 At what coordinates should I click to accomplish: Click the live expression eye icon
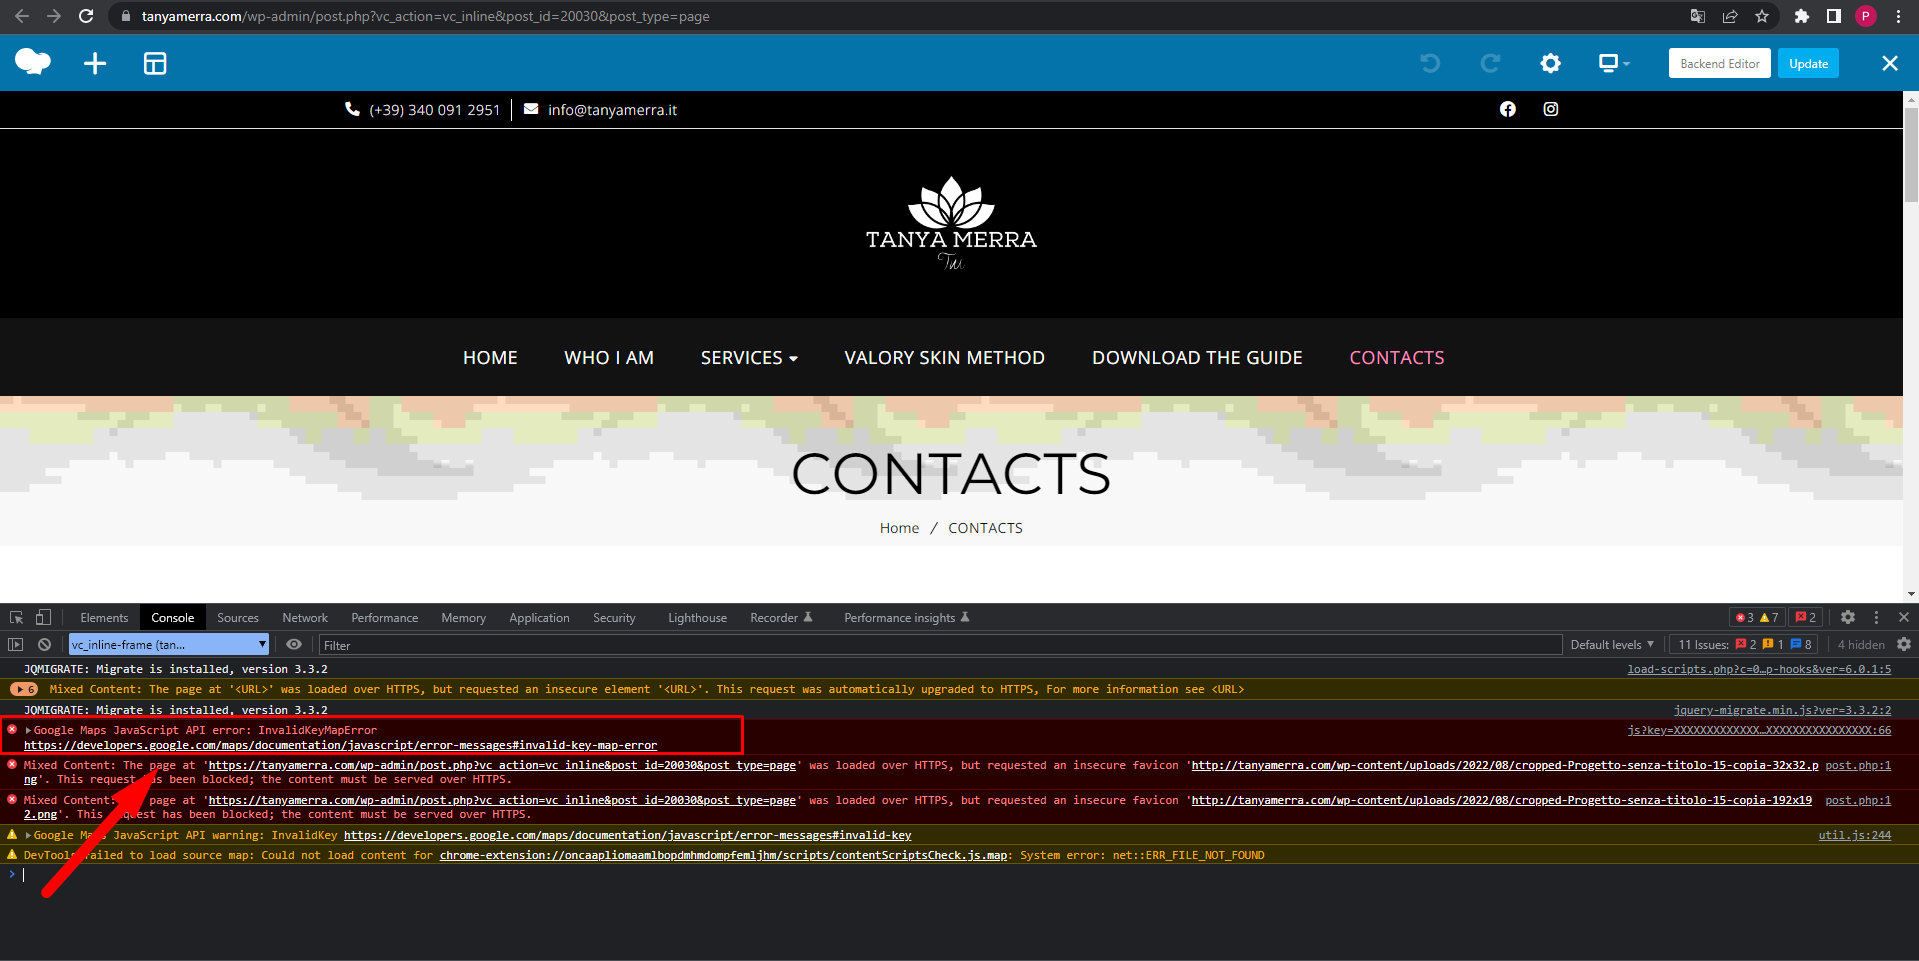(x=294, y=645)
